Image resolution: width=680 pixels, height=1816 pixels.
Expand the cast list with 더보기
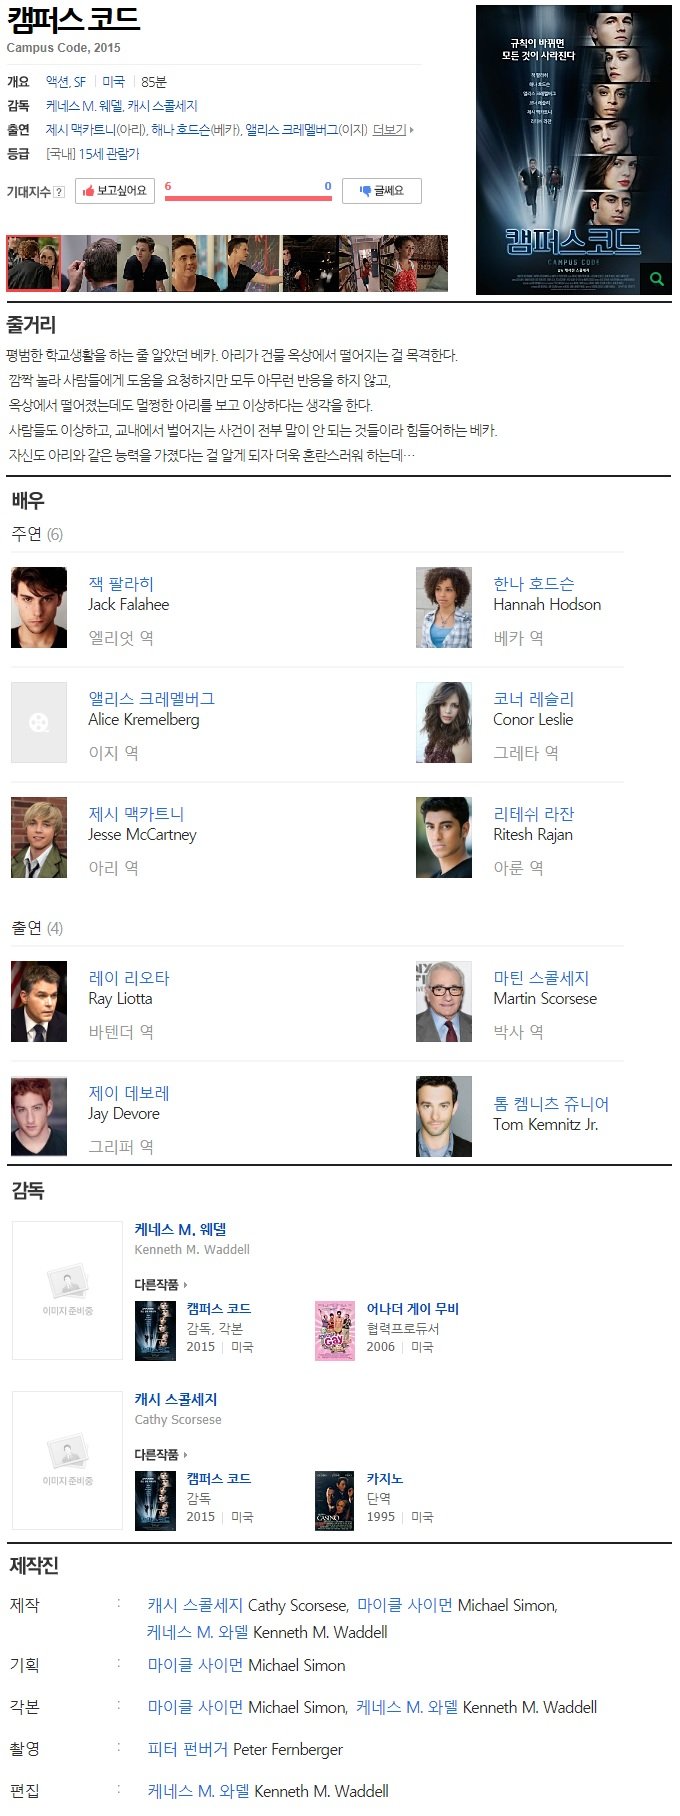click(x=393, y=130)
